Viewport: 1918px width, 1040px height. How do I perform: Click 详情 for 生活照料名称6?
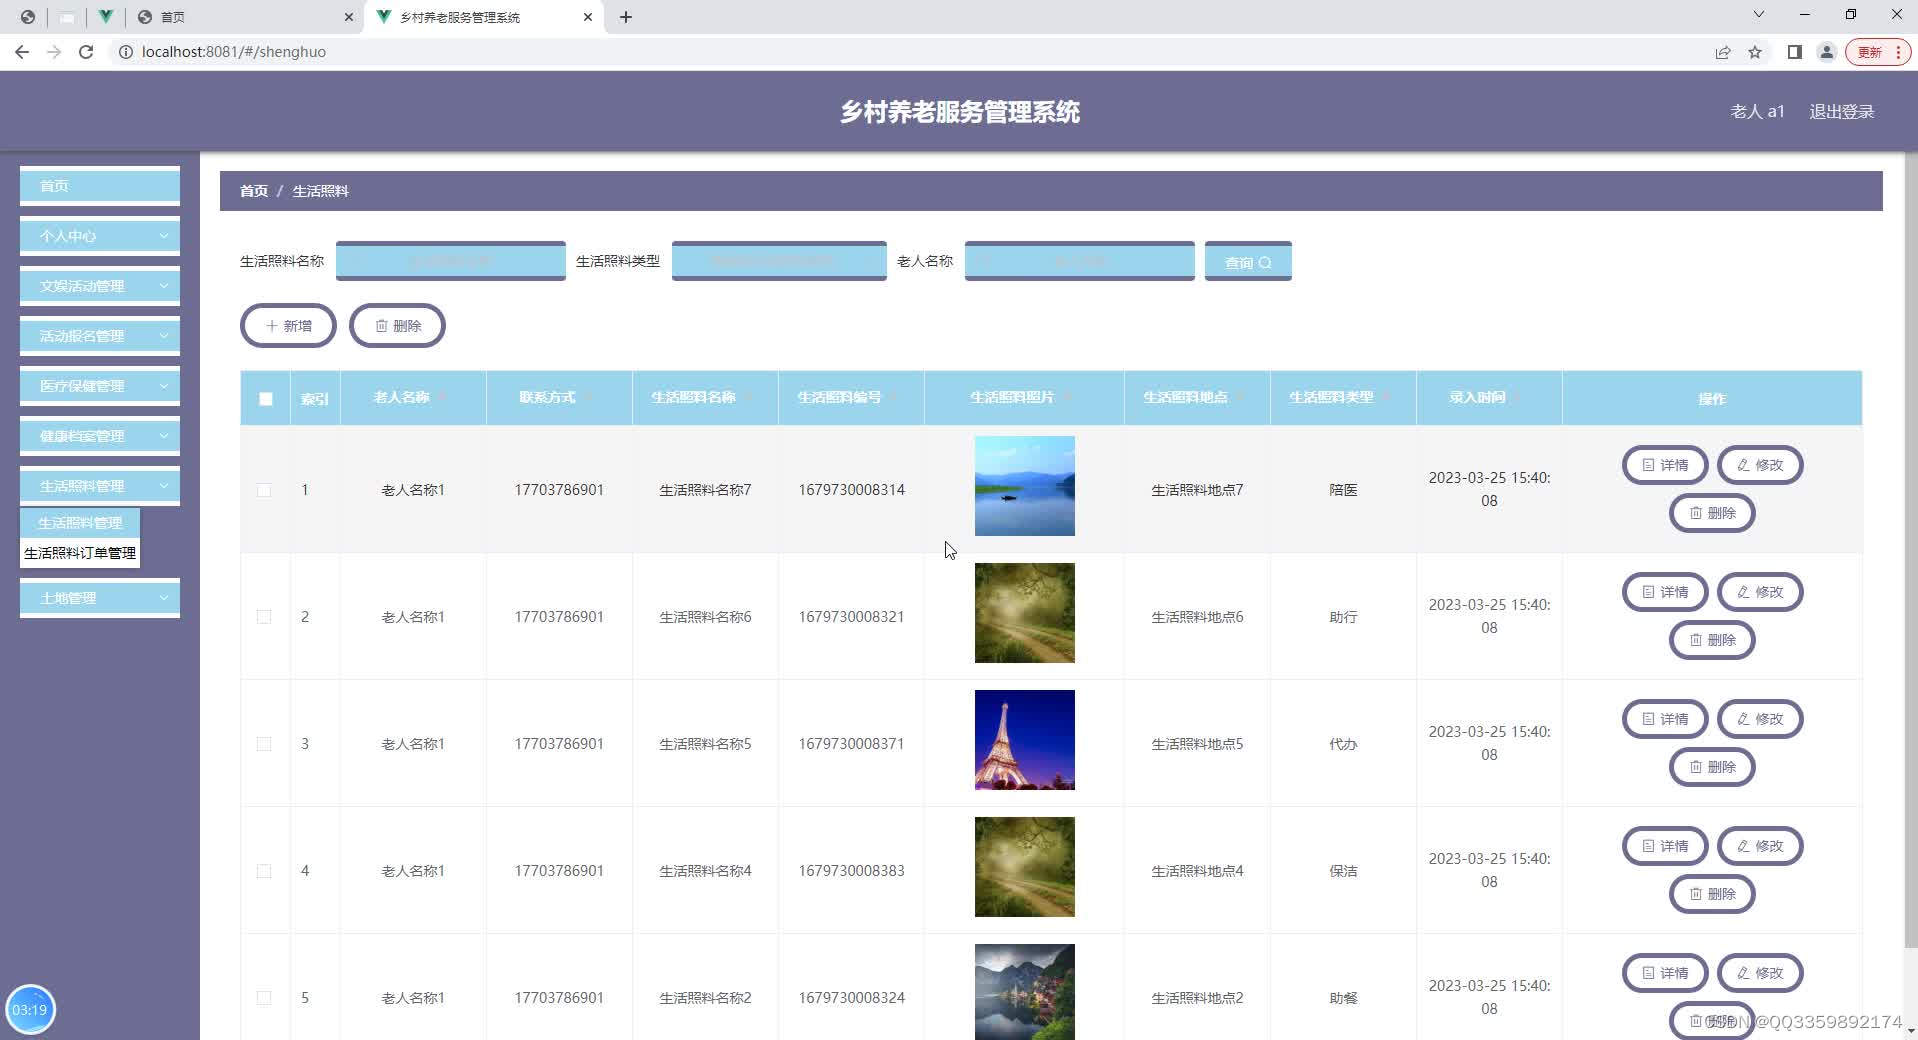(x=1665, y=592)
